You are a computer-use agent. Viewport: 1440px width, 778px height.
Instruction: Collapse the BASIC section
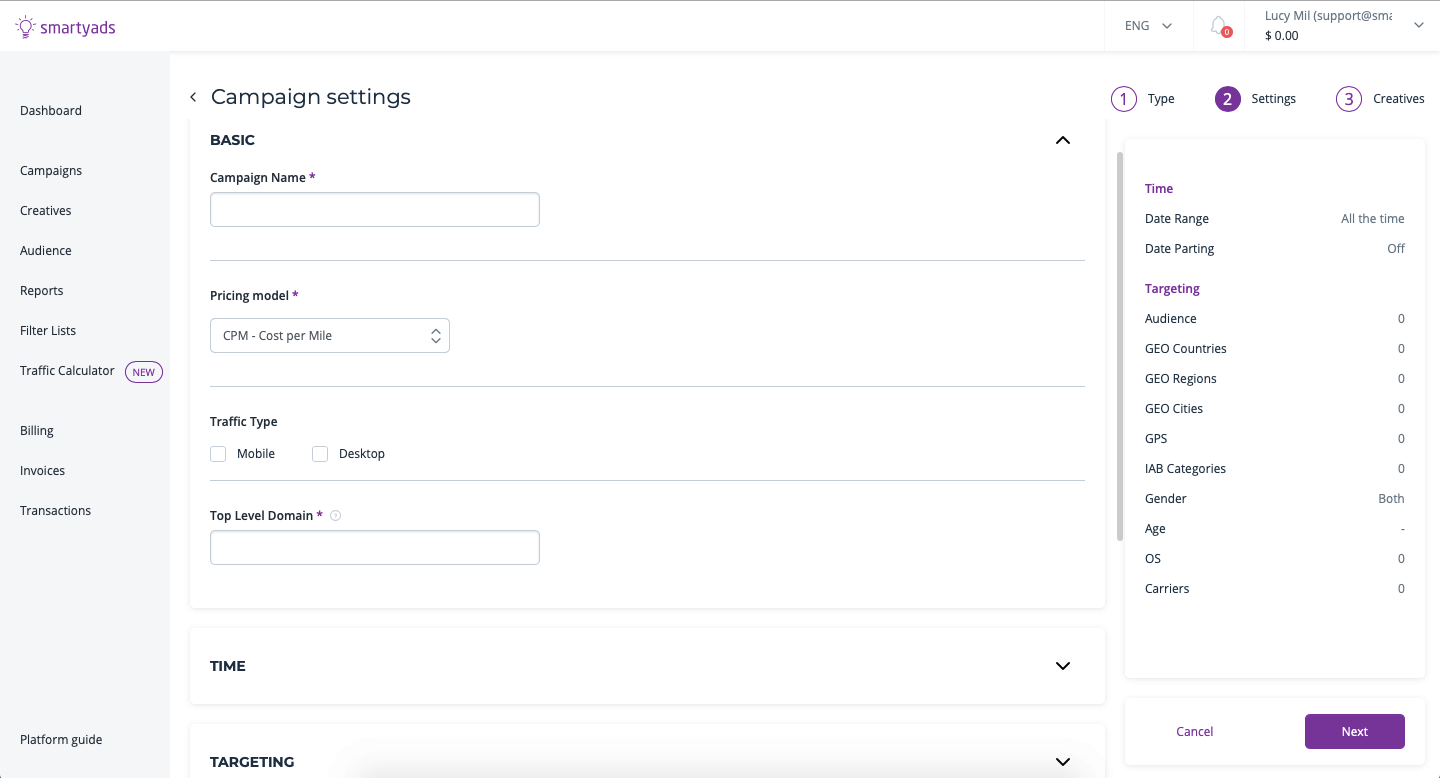coord(1063,140)
